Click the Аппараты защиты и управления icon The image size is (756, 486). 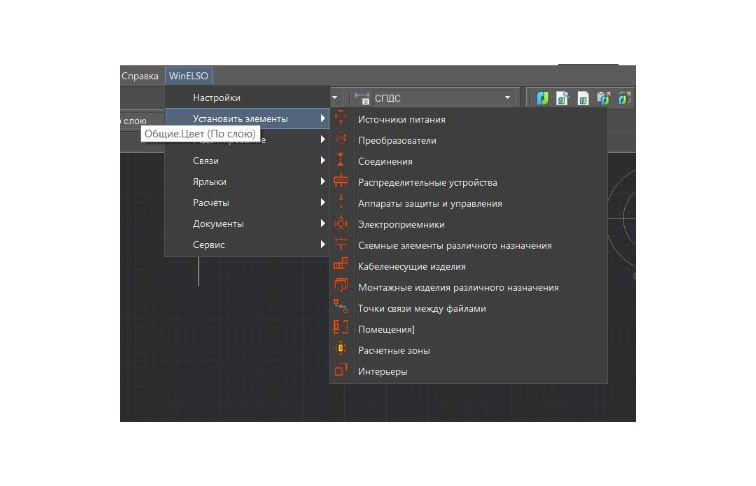341,202
